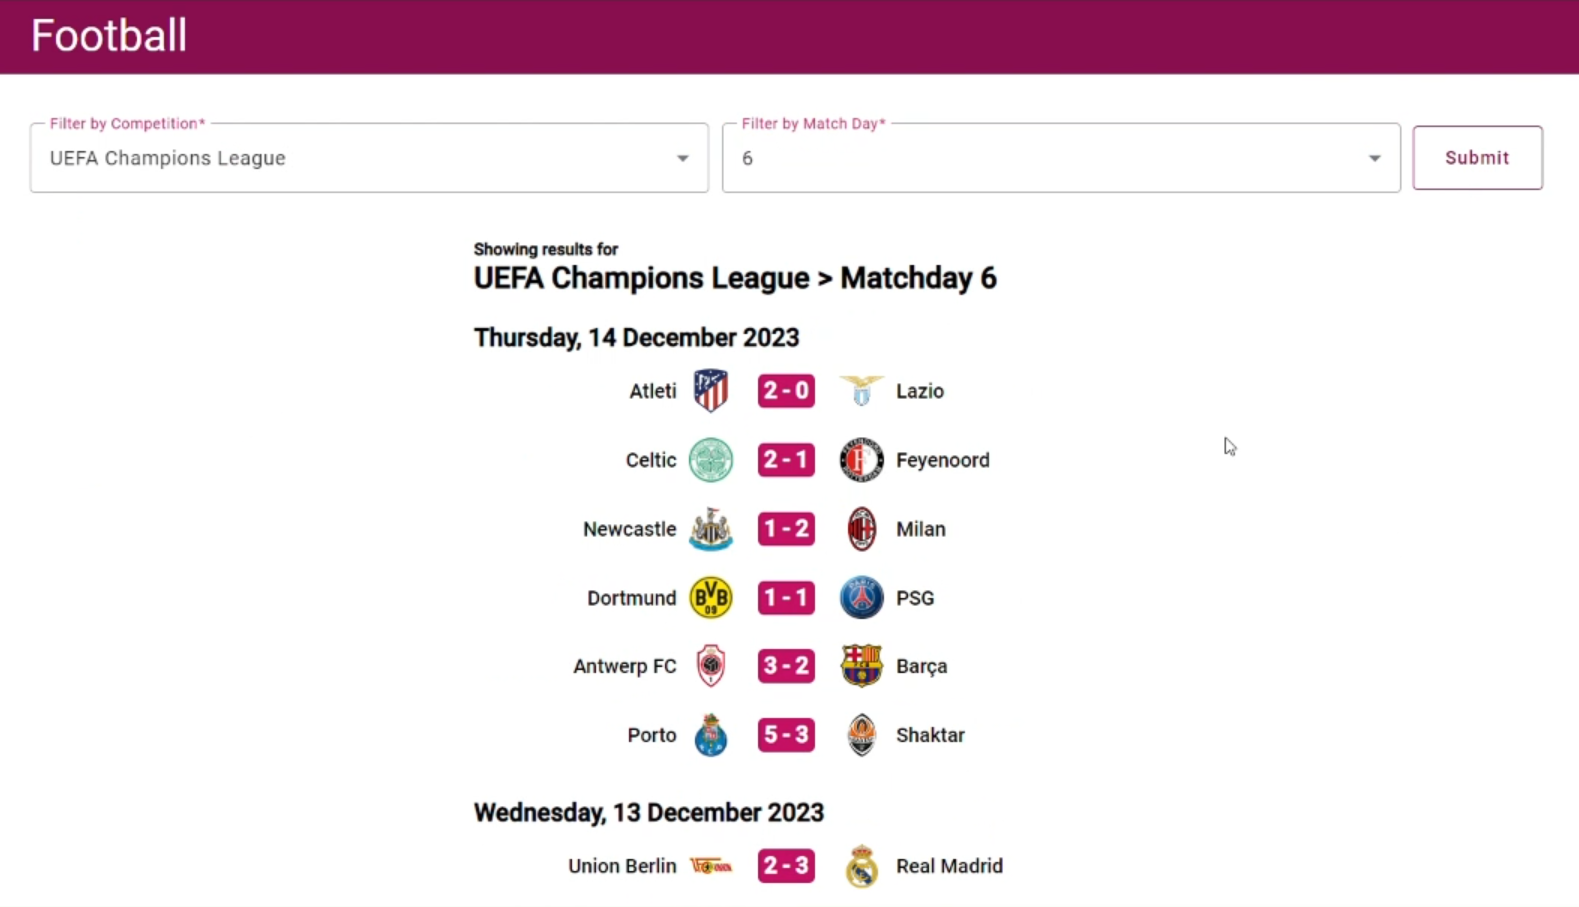Click the Porto club crest
This screenshot has height=907, width=1579.
[711, 735]
